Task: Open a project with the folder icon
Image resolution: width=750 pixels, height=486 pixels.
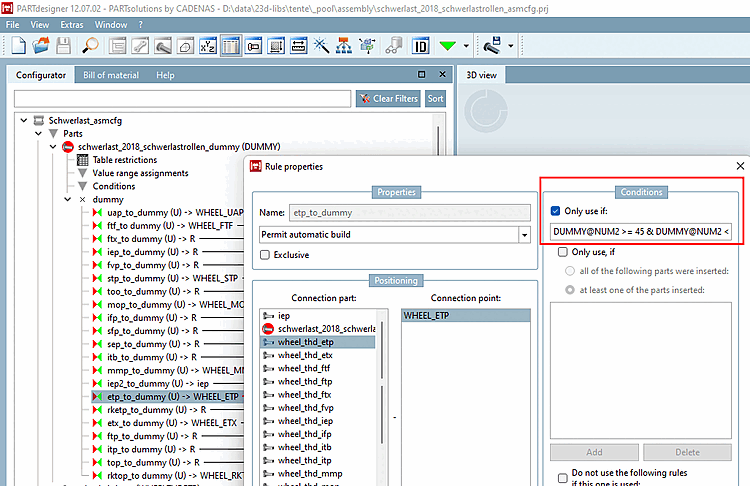Action: click(41, 46)
